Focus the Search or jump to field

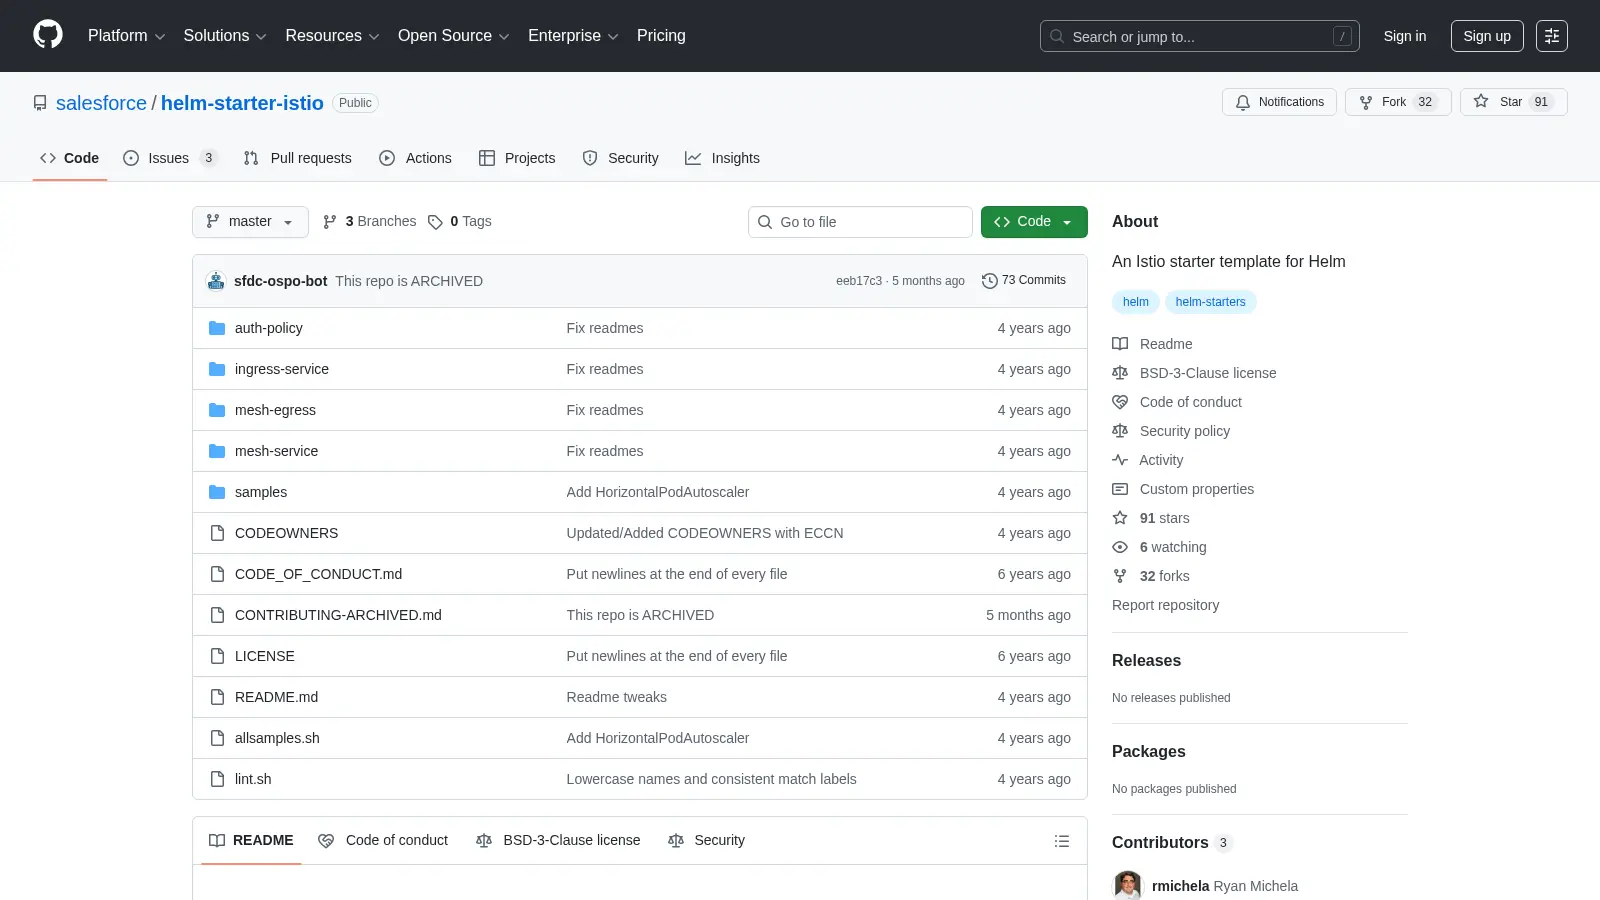pyautogui.click(x=1200, y=36)
